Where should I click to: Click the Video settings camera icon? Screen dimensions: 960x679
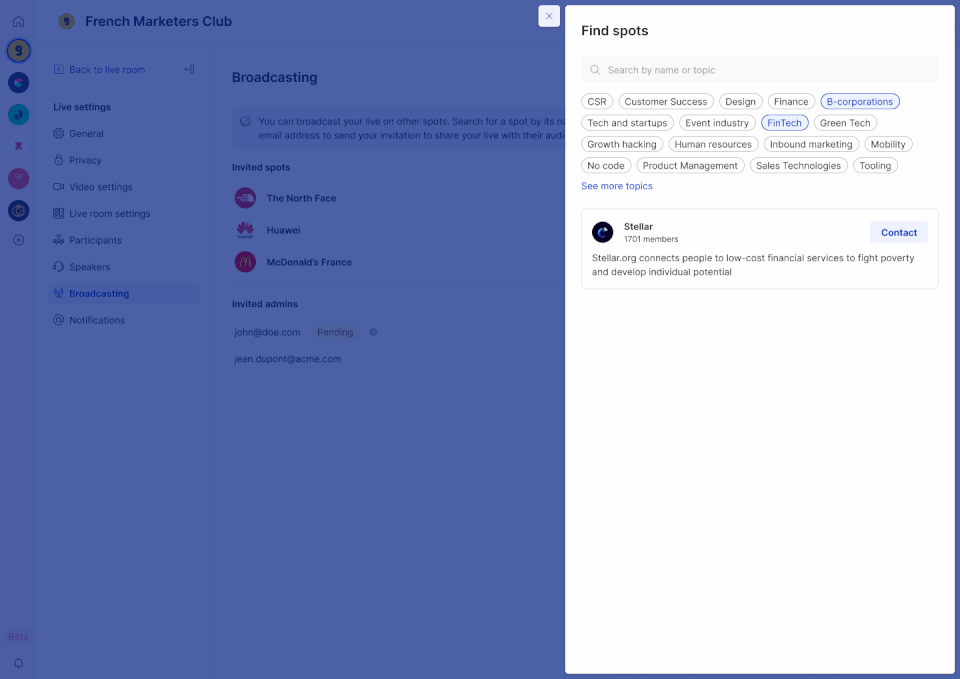[x=59, y=187]
